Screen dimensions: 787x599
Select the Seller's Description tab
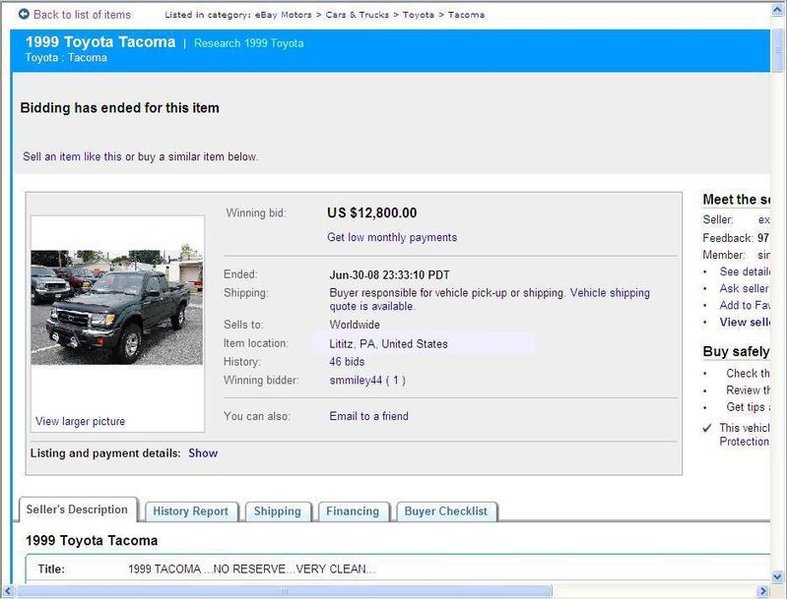78,510
